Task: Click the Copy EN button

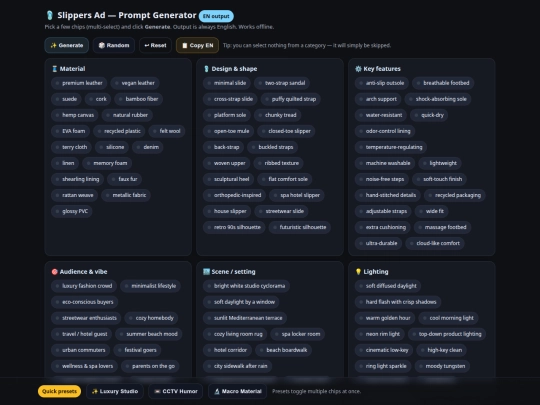Action: click(x=197, y=45)
